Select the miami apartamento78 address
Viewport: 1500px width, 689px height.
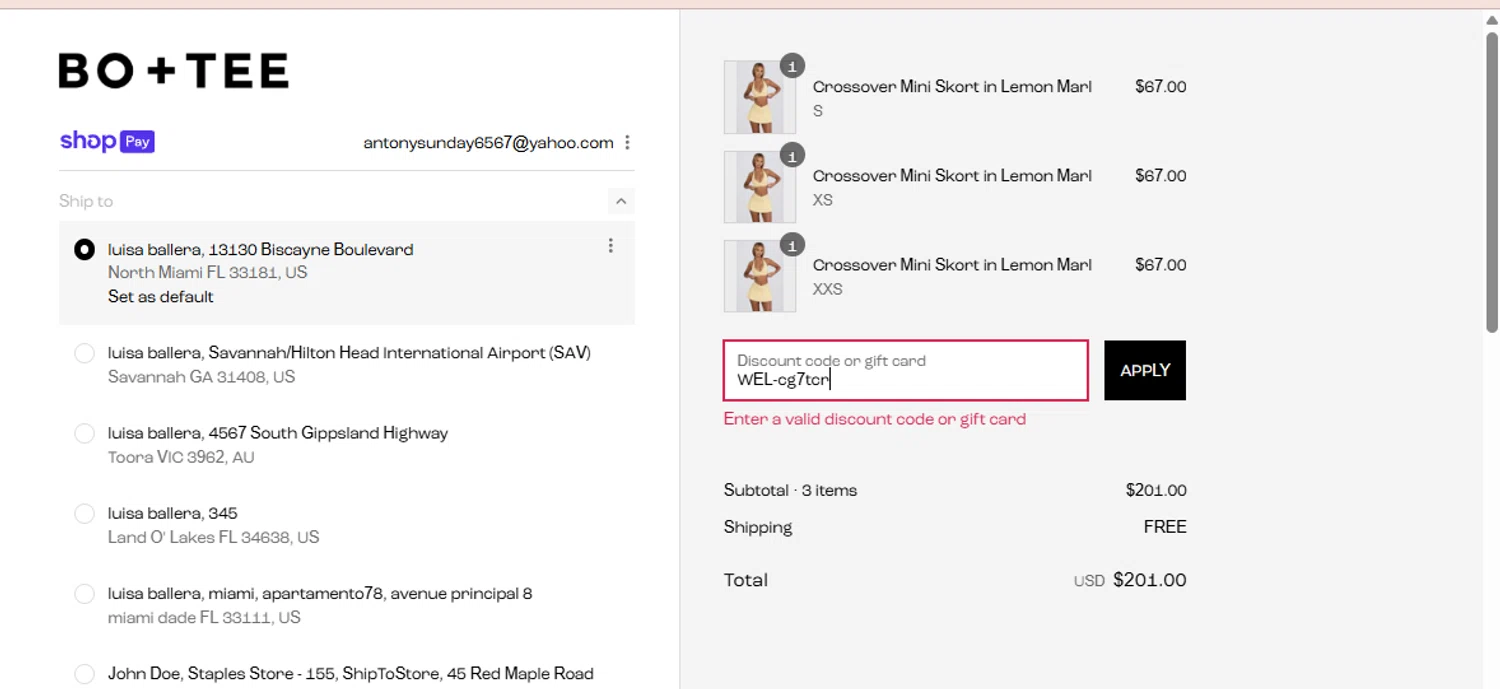pyautogui.click(x=85, y=593)
